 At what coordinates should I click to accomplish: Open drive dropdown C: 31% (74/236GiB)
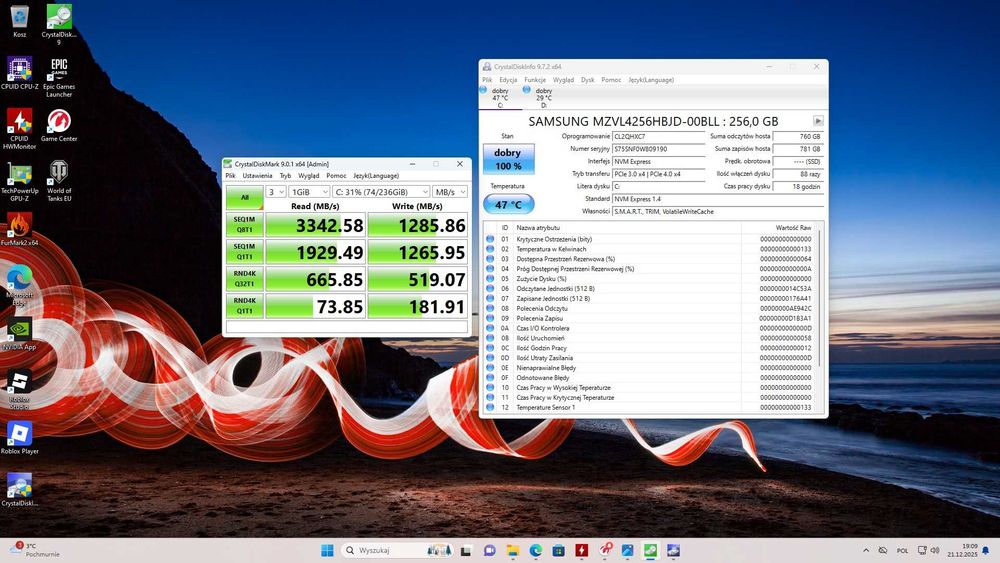pos(381,192)
